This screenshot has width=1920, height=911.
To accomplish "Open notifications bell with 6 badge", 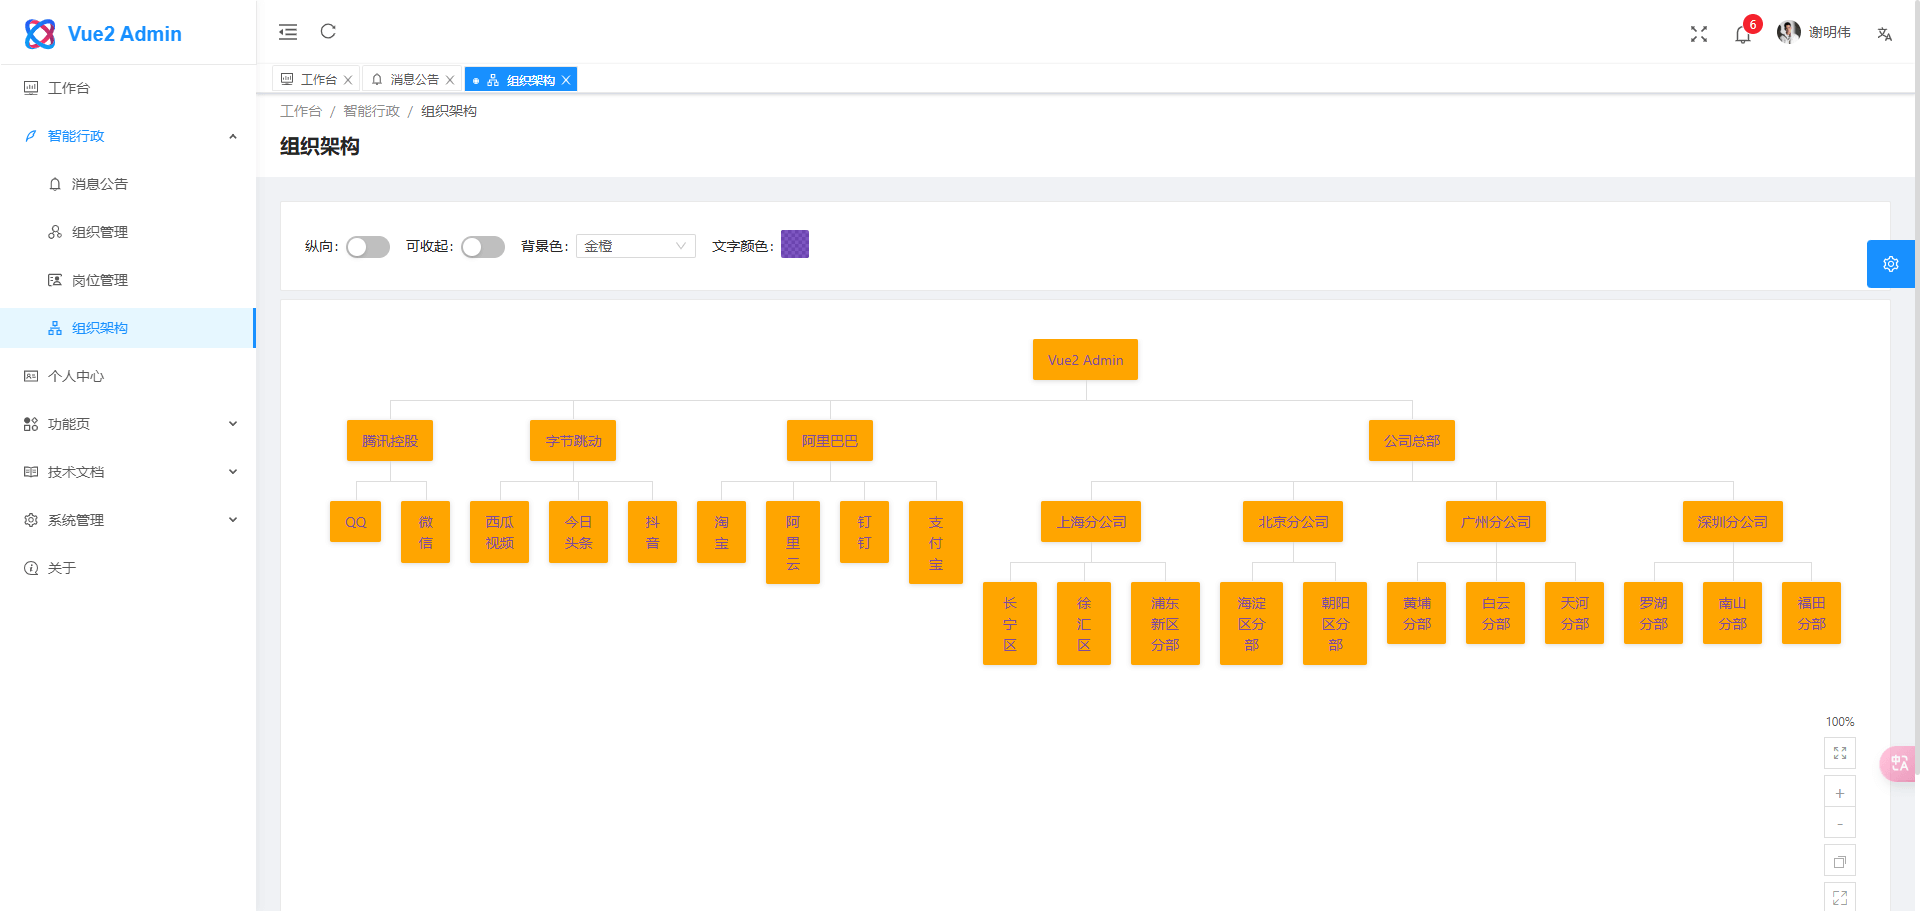I will coord(1743,34).
